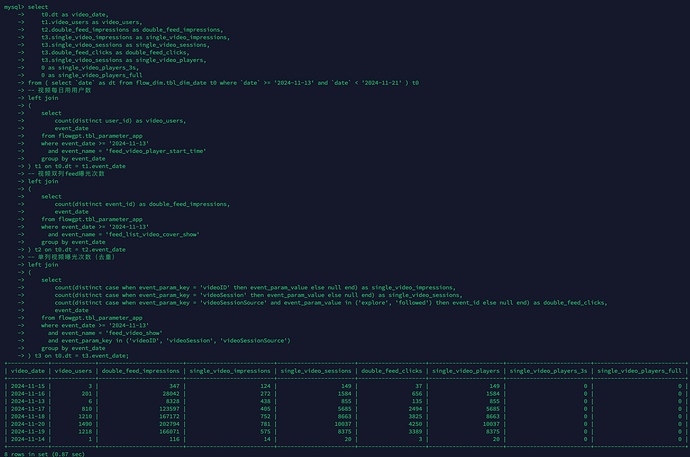Click the "event_param_key in ('videoID', ...)" line
Image resolution: width=690 pixels, height=457 pixels.
click(x=169, y=340)
